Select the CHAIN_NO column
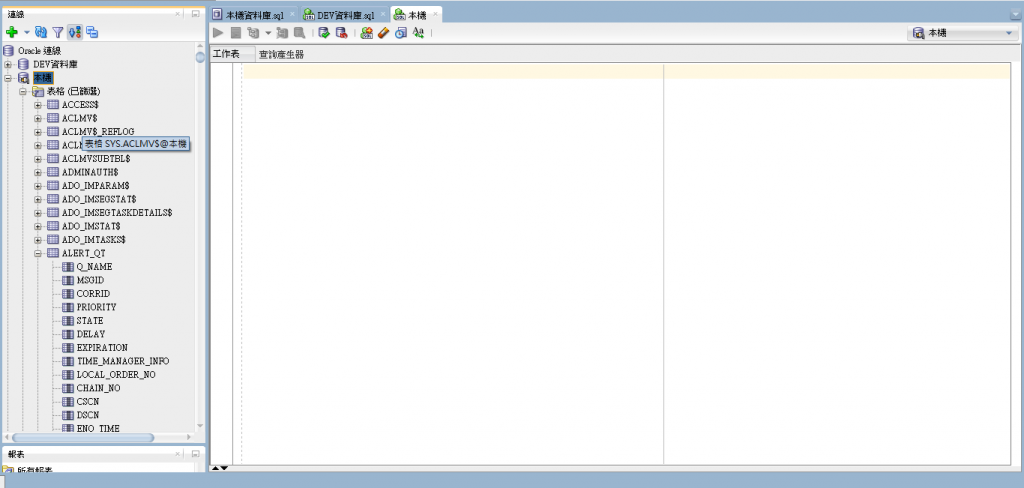 tap(98, 388)
